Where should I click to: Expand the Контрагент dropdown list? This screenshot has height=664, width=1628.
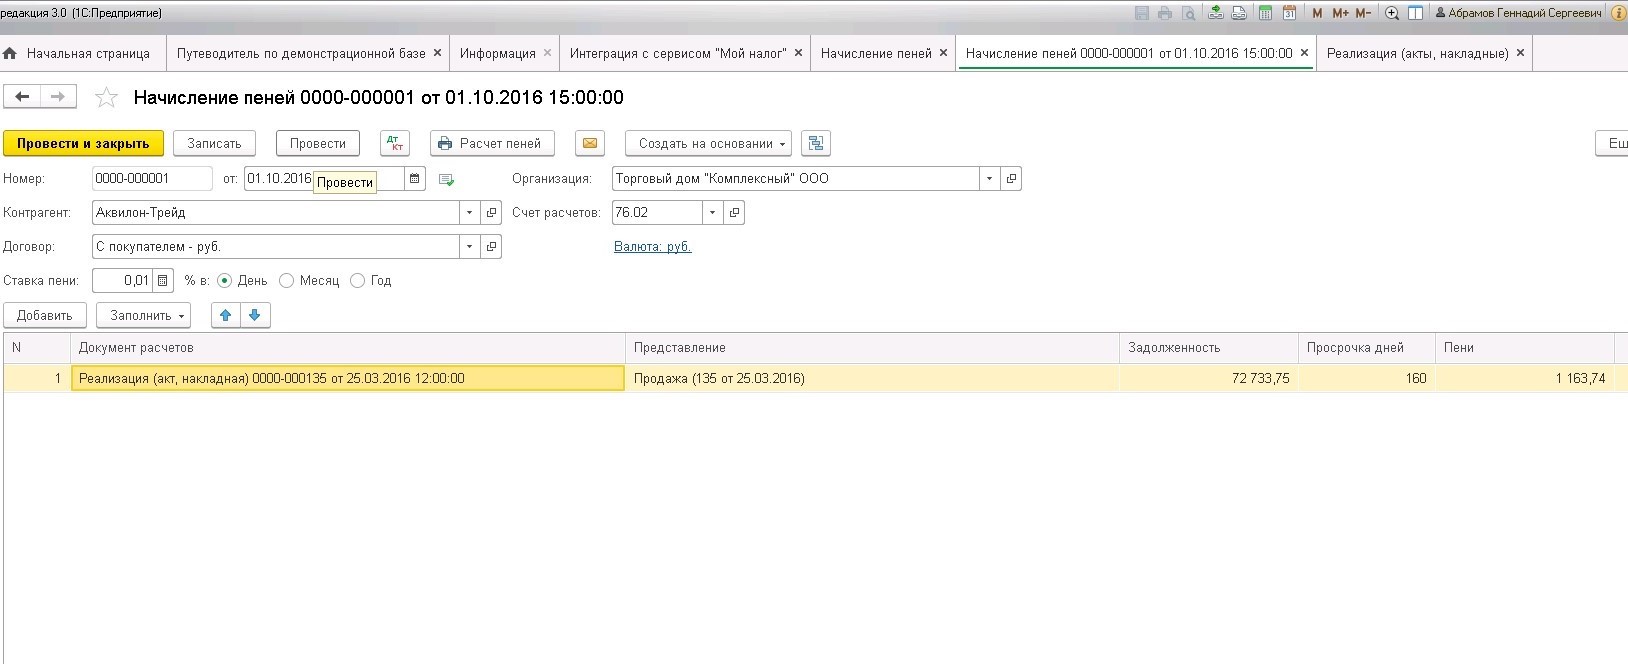pos(470,213)
